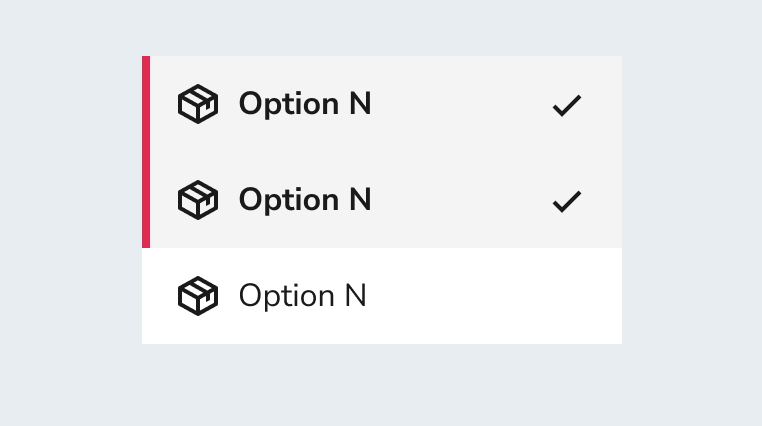Image resolution: width=762 pixels, height=426 pixels.
Task: Deselect the middle bold Option N
Action: click(382, 200)
